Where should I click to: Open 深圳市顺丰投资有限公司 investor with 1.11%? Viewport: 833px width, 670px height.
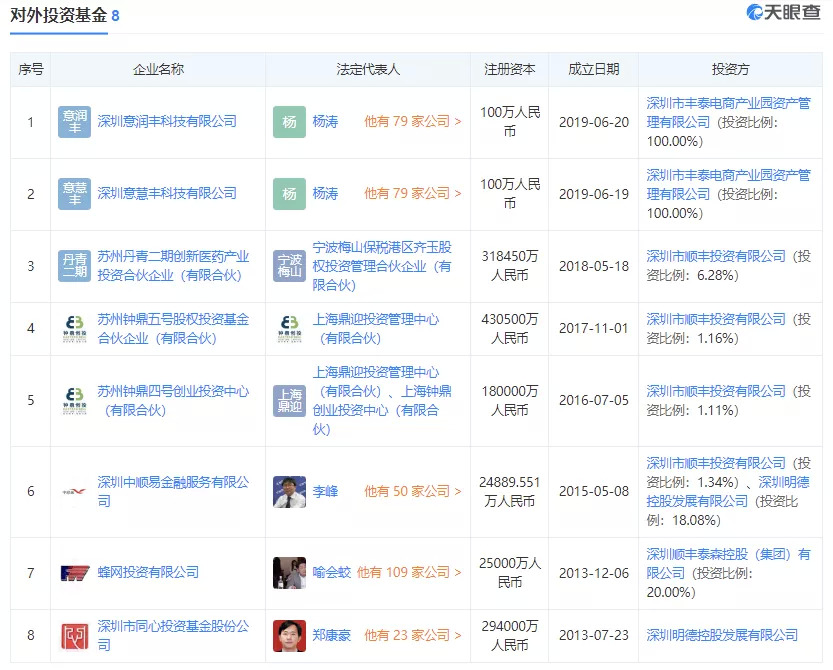point(716,392)
